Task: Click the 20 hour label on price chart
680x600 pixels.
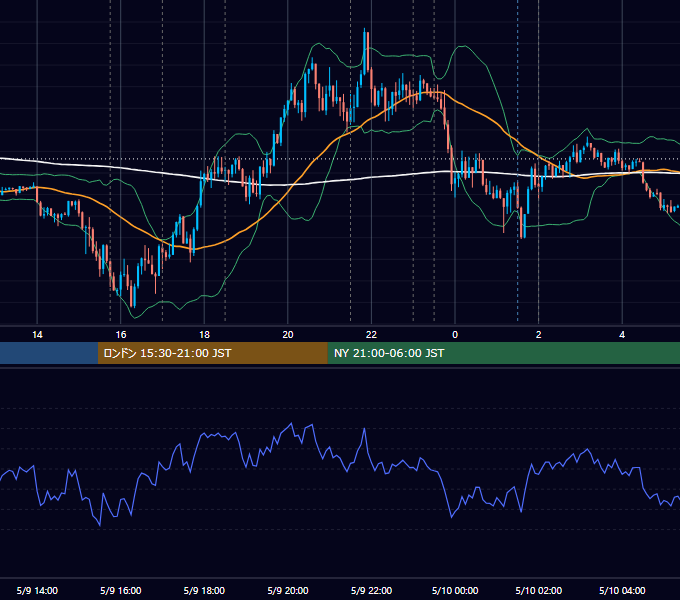Action: coord(288,335)
